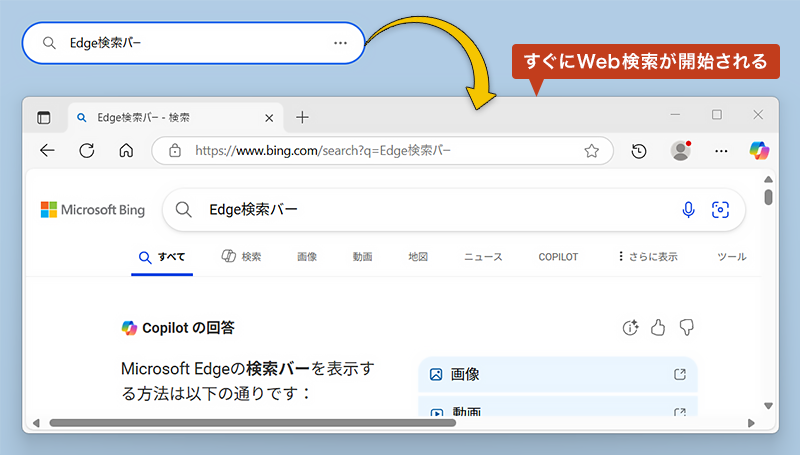This screenshot has width=800, height=455.
Task: Click the AI info icon beside thumbs up
Action: pos(631,327)
